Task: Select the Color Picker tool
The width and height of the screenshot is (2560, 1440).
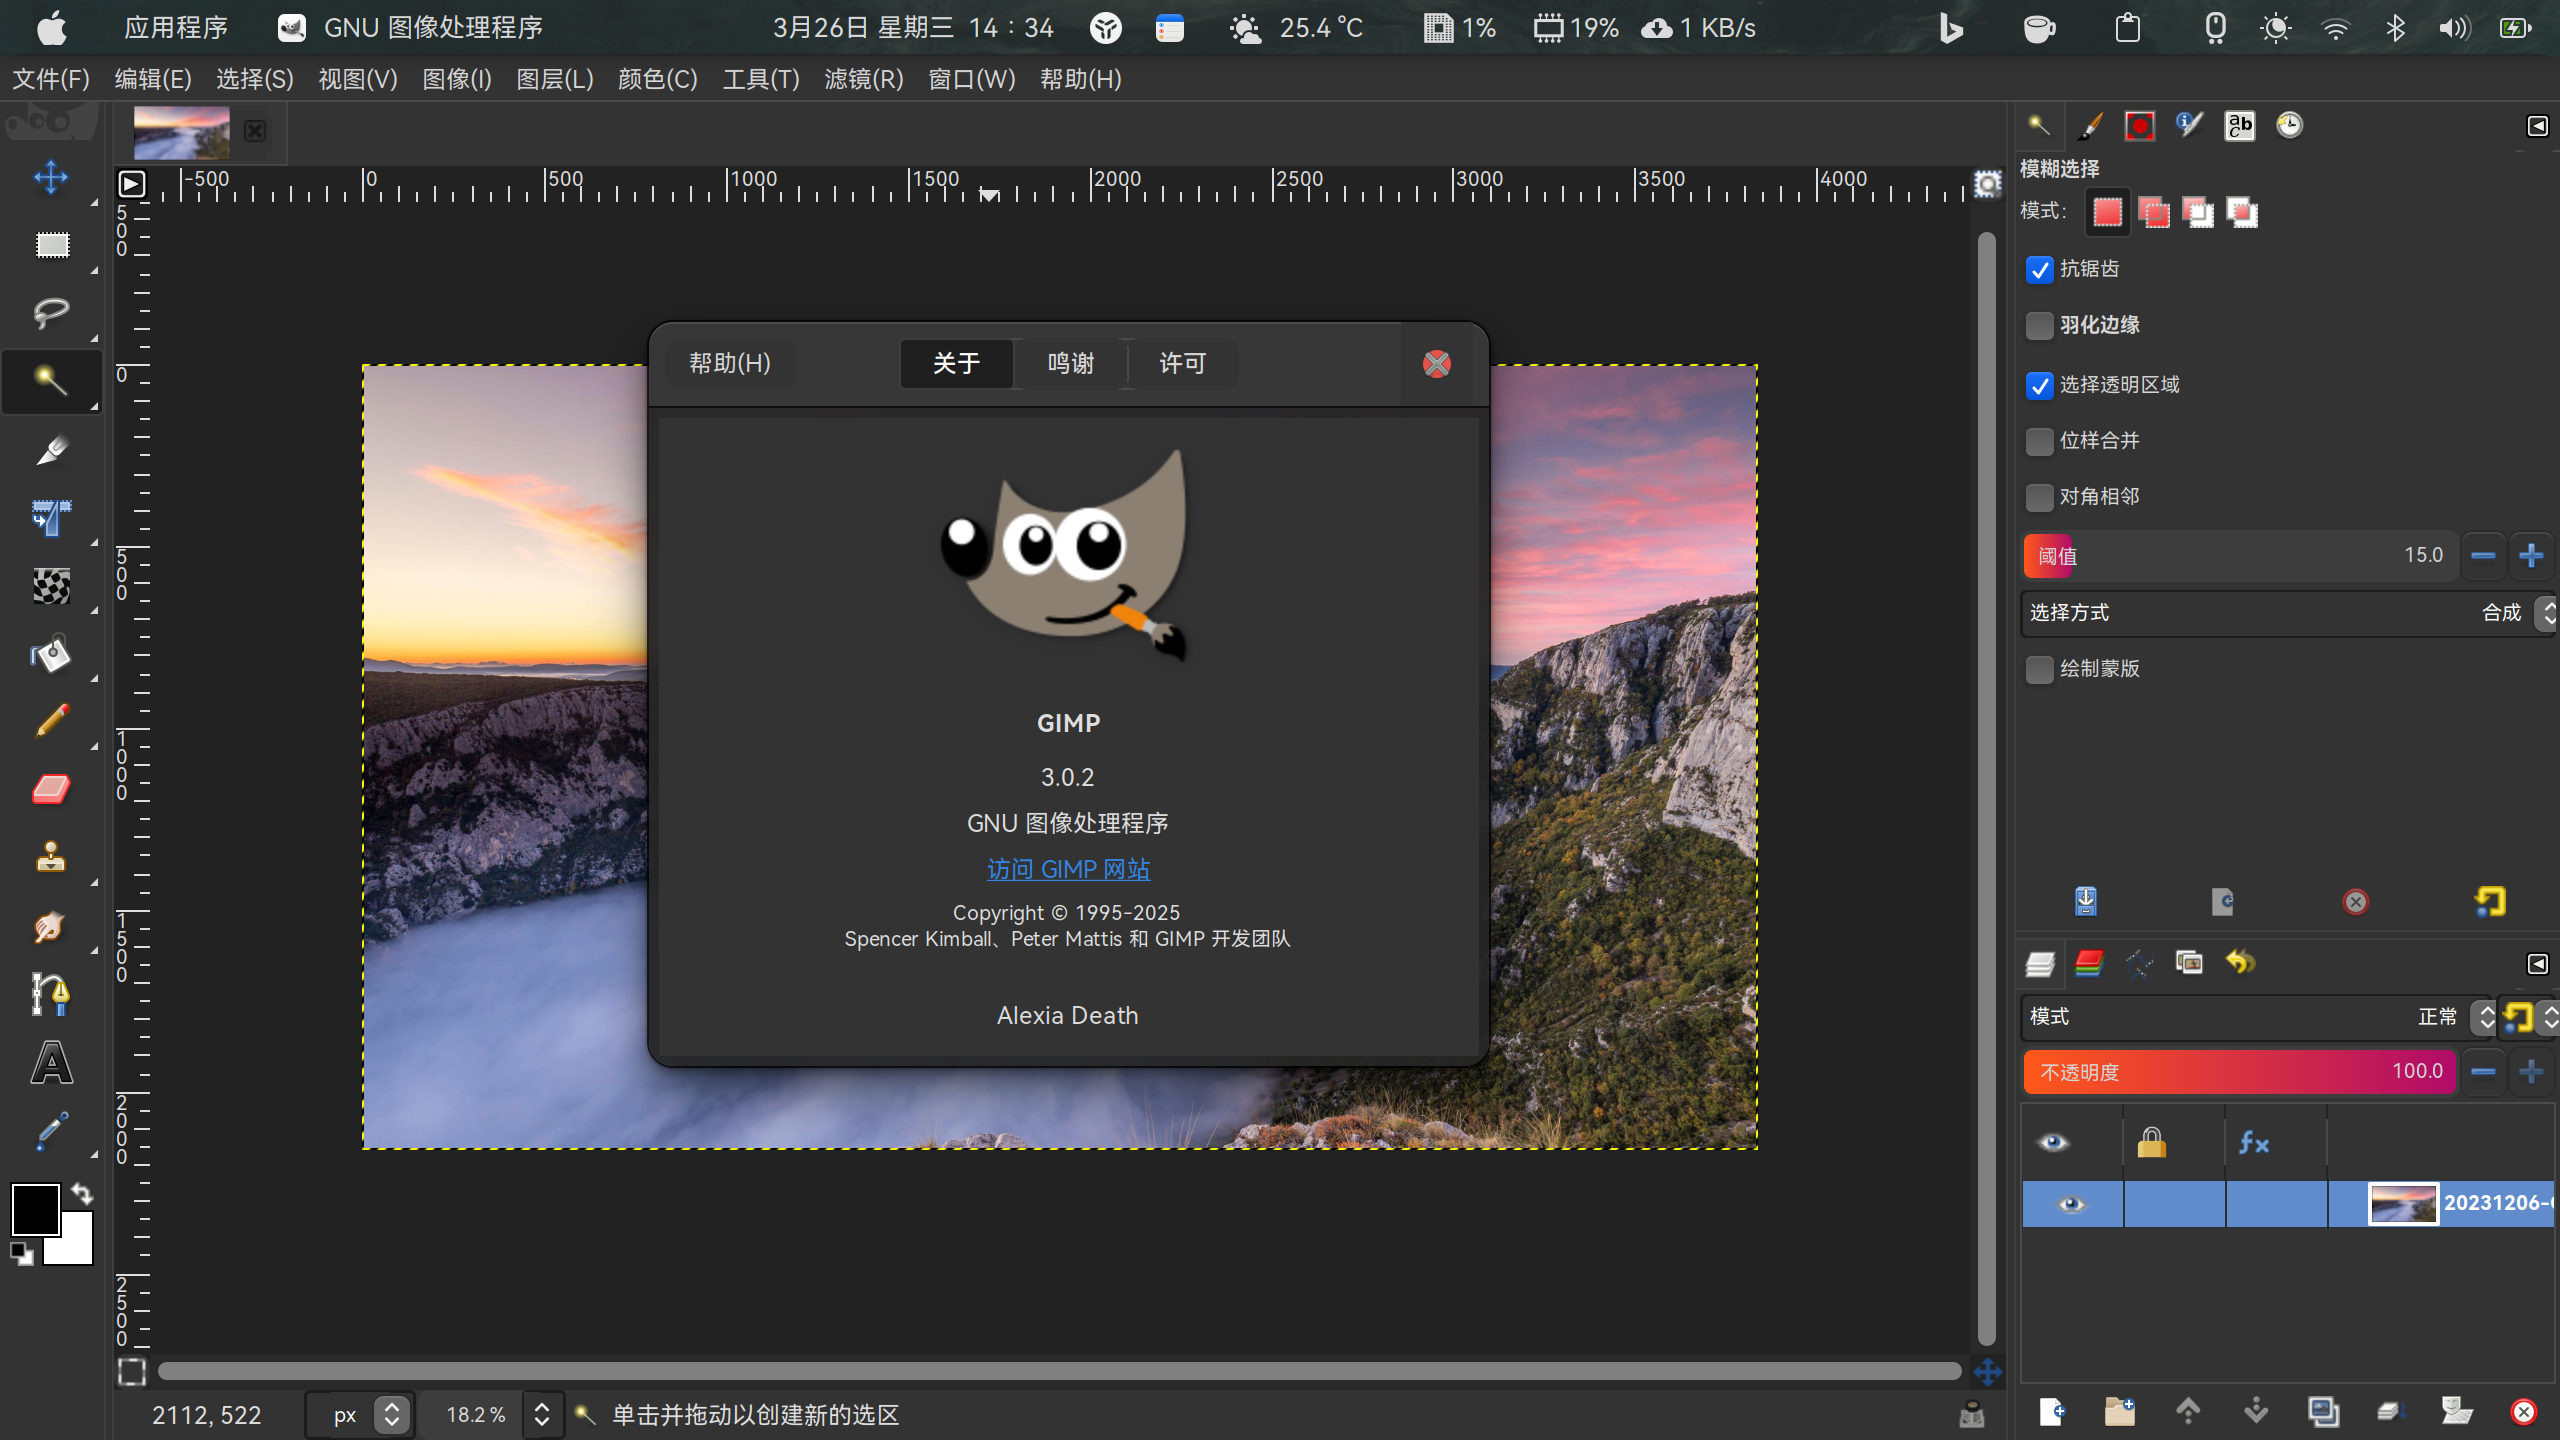Action: [51, 1130]
